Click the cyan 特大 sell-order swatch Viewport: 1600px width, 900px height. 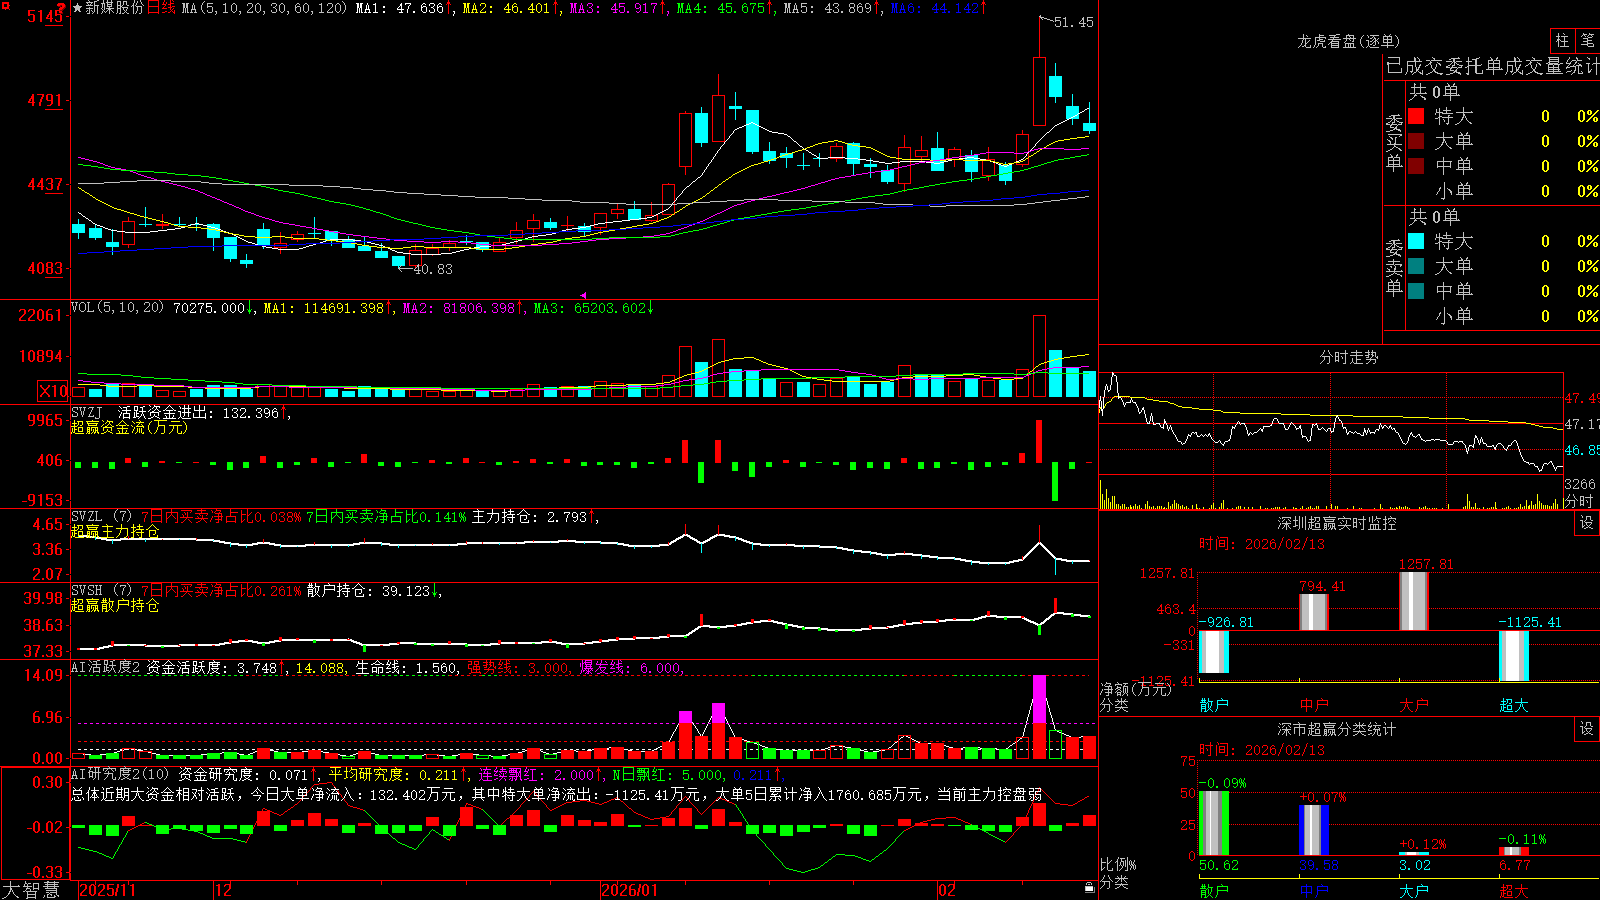(1416, 241)
